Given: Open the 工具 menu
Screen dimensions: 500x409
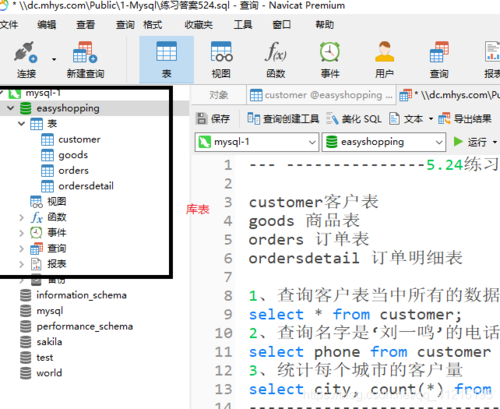Looking at the screenshot, I should [x=243, y=25].
